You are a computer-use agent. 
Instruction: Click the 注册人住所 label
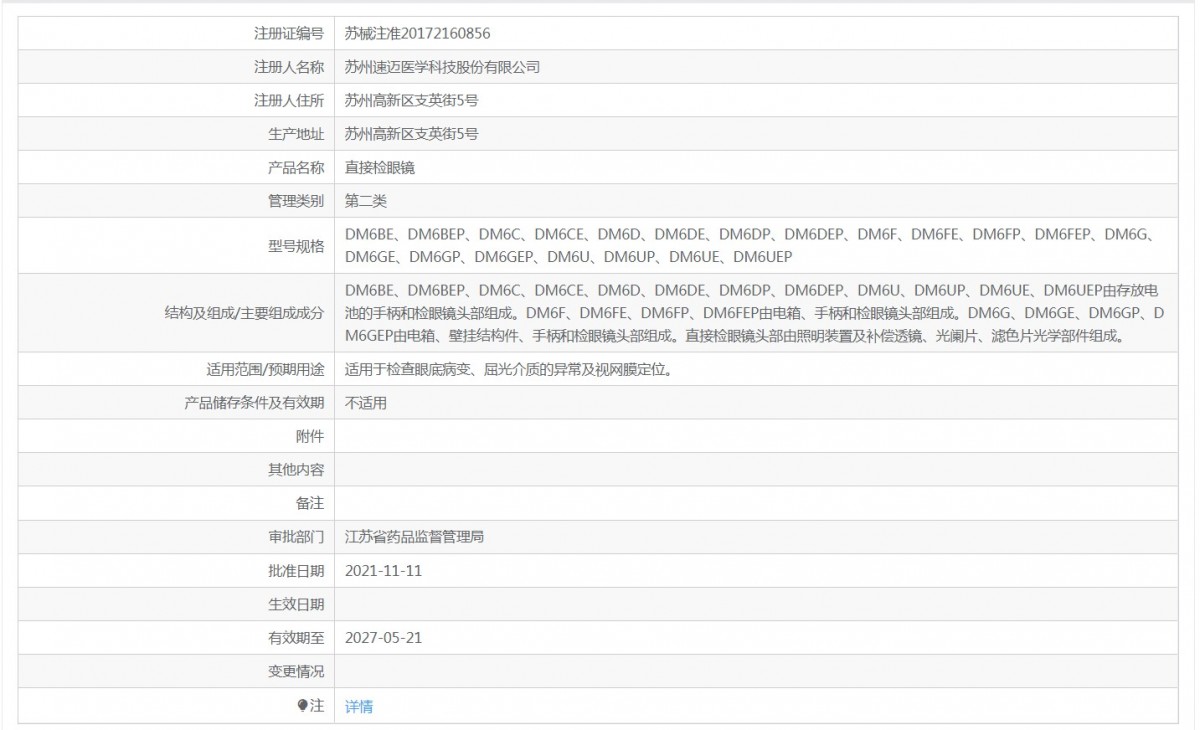point(289,100)
